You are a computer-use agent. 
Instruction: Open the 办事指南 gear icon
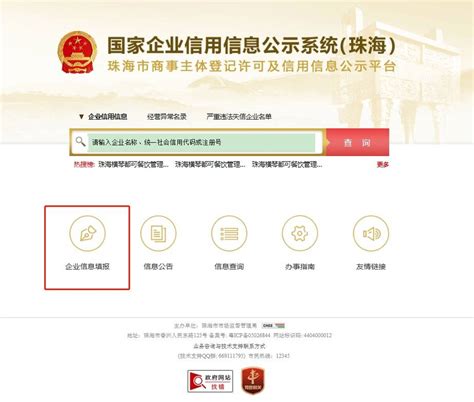point(300,233)
